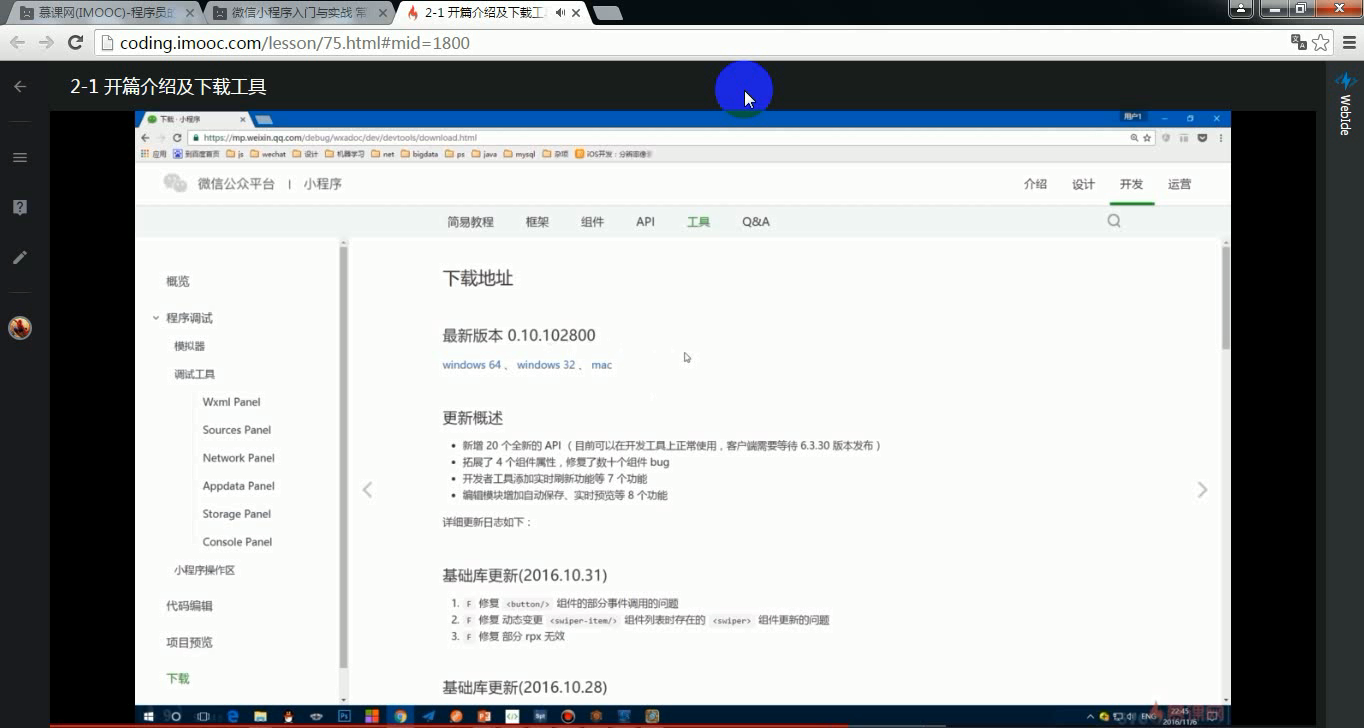Open a new Chrome tab
Screen dimensions: 1364x728
pyautogui.click(x=606, y=13)
